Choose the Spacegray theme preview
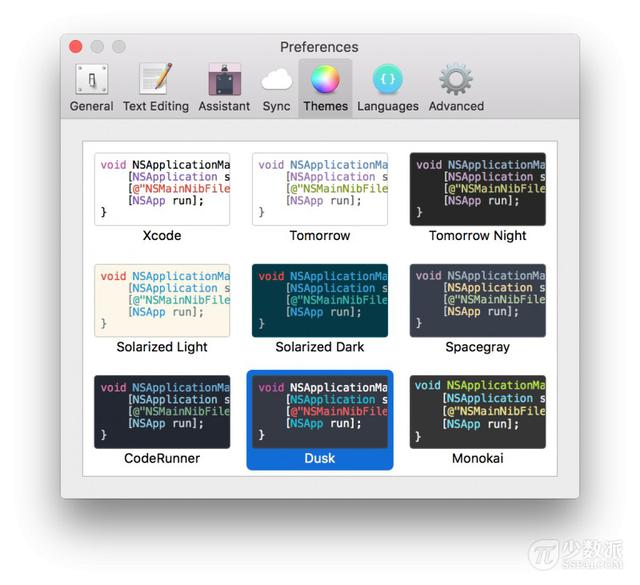The image size is (640, 585). [x=477, y=300]
